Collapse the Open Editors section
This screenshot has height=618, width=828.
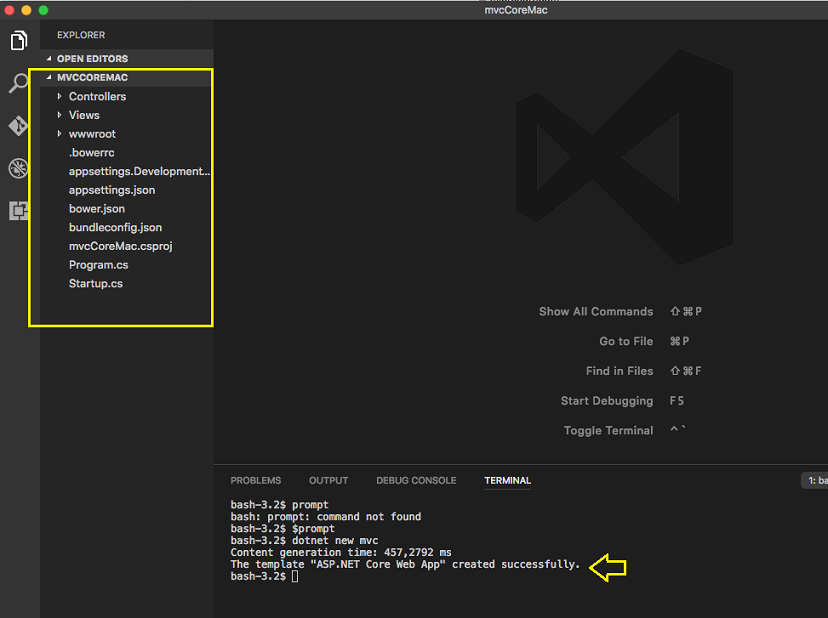[x=127, y=59]
